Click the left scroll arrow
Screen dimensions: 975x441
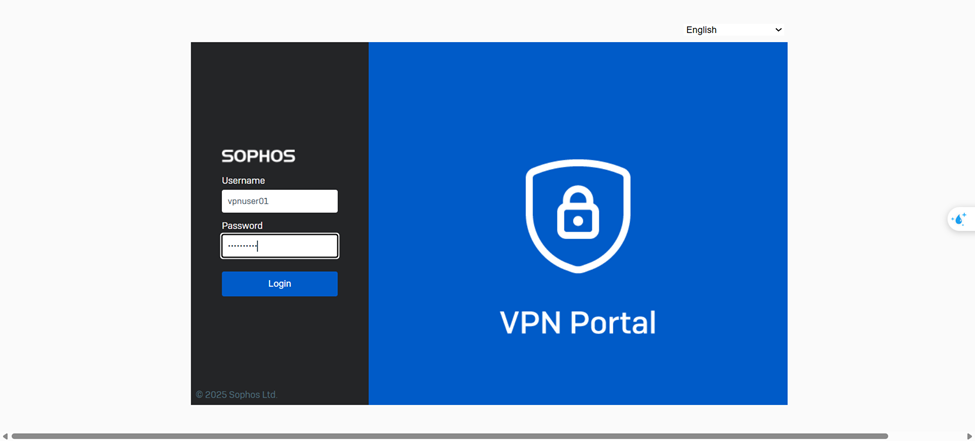[5, 436]
